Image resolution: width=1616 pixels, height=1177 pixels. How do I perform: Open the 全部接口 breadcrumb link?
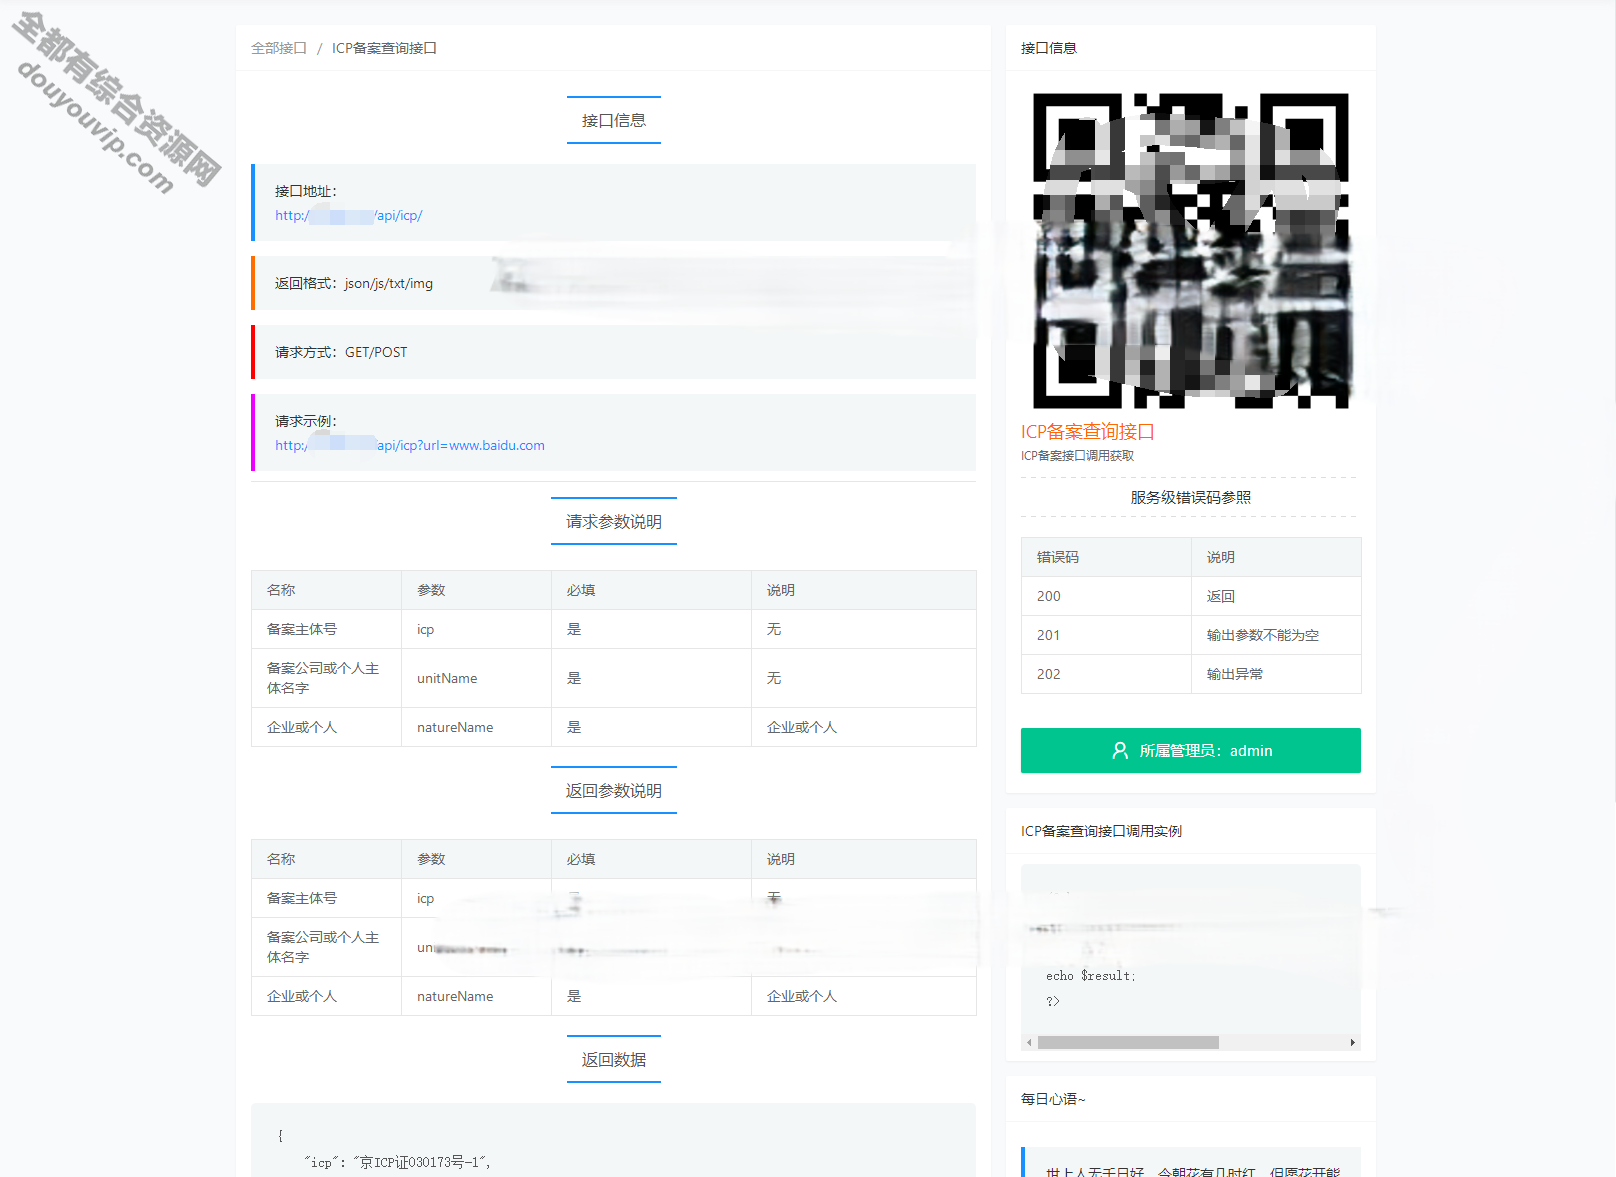point(278,48)
